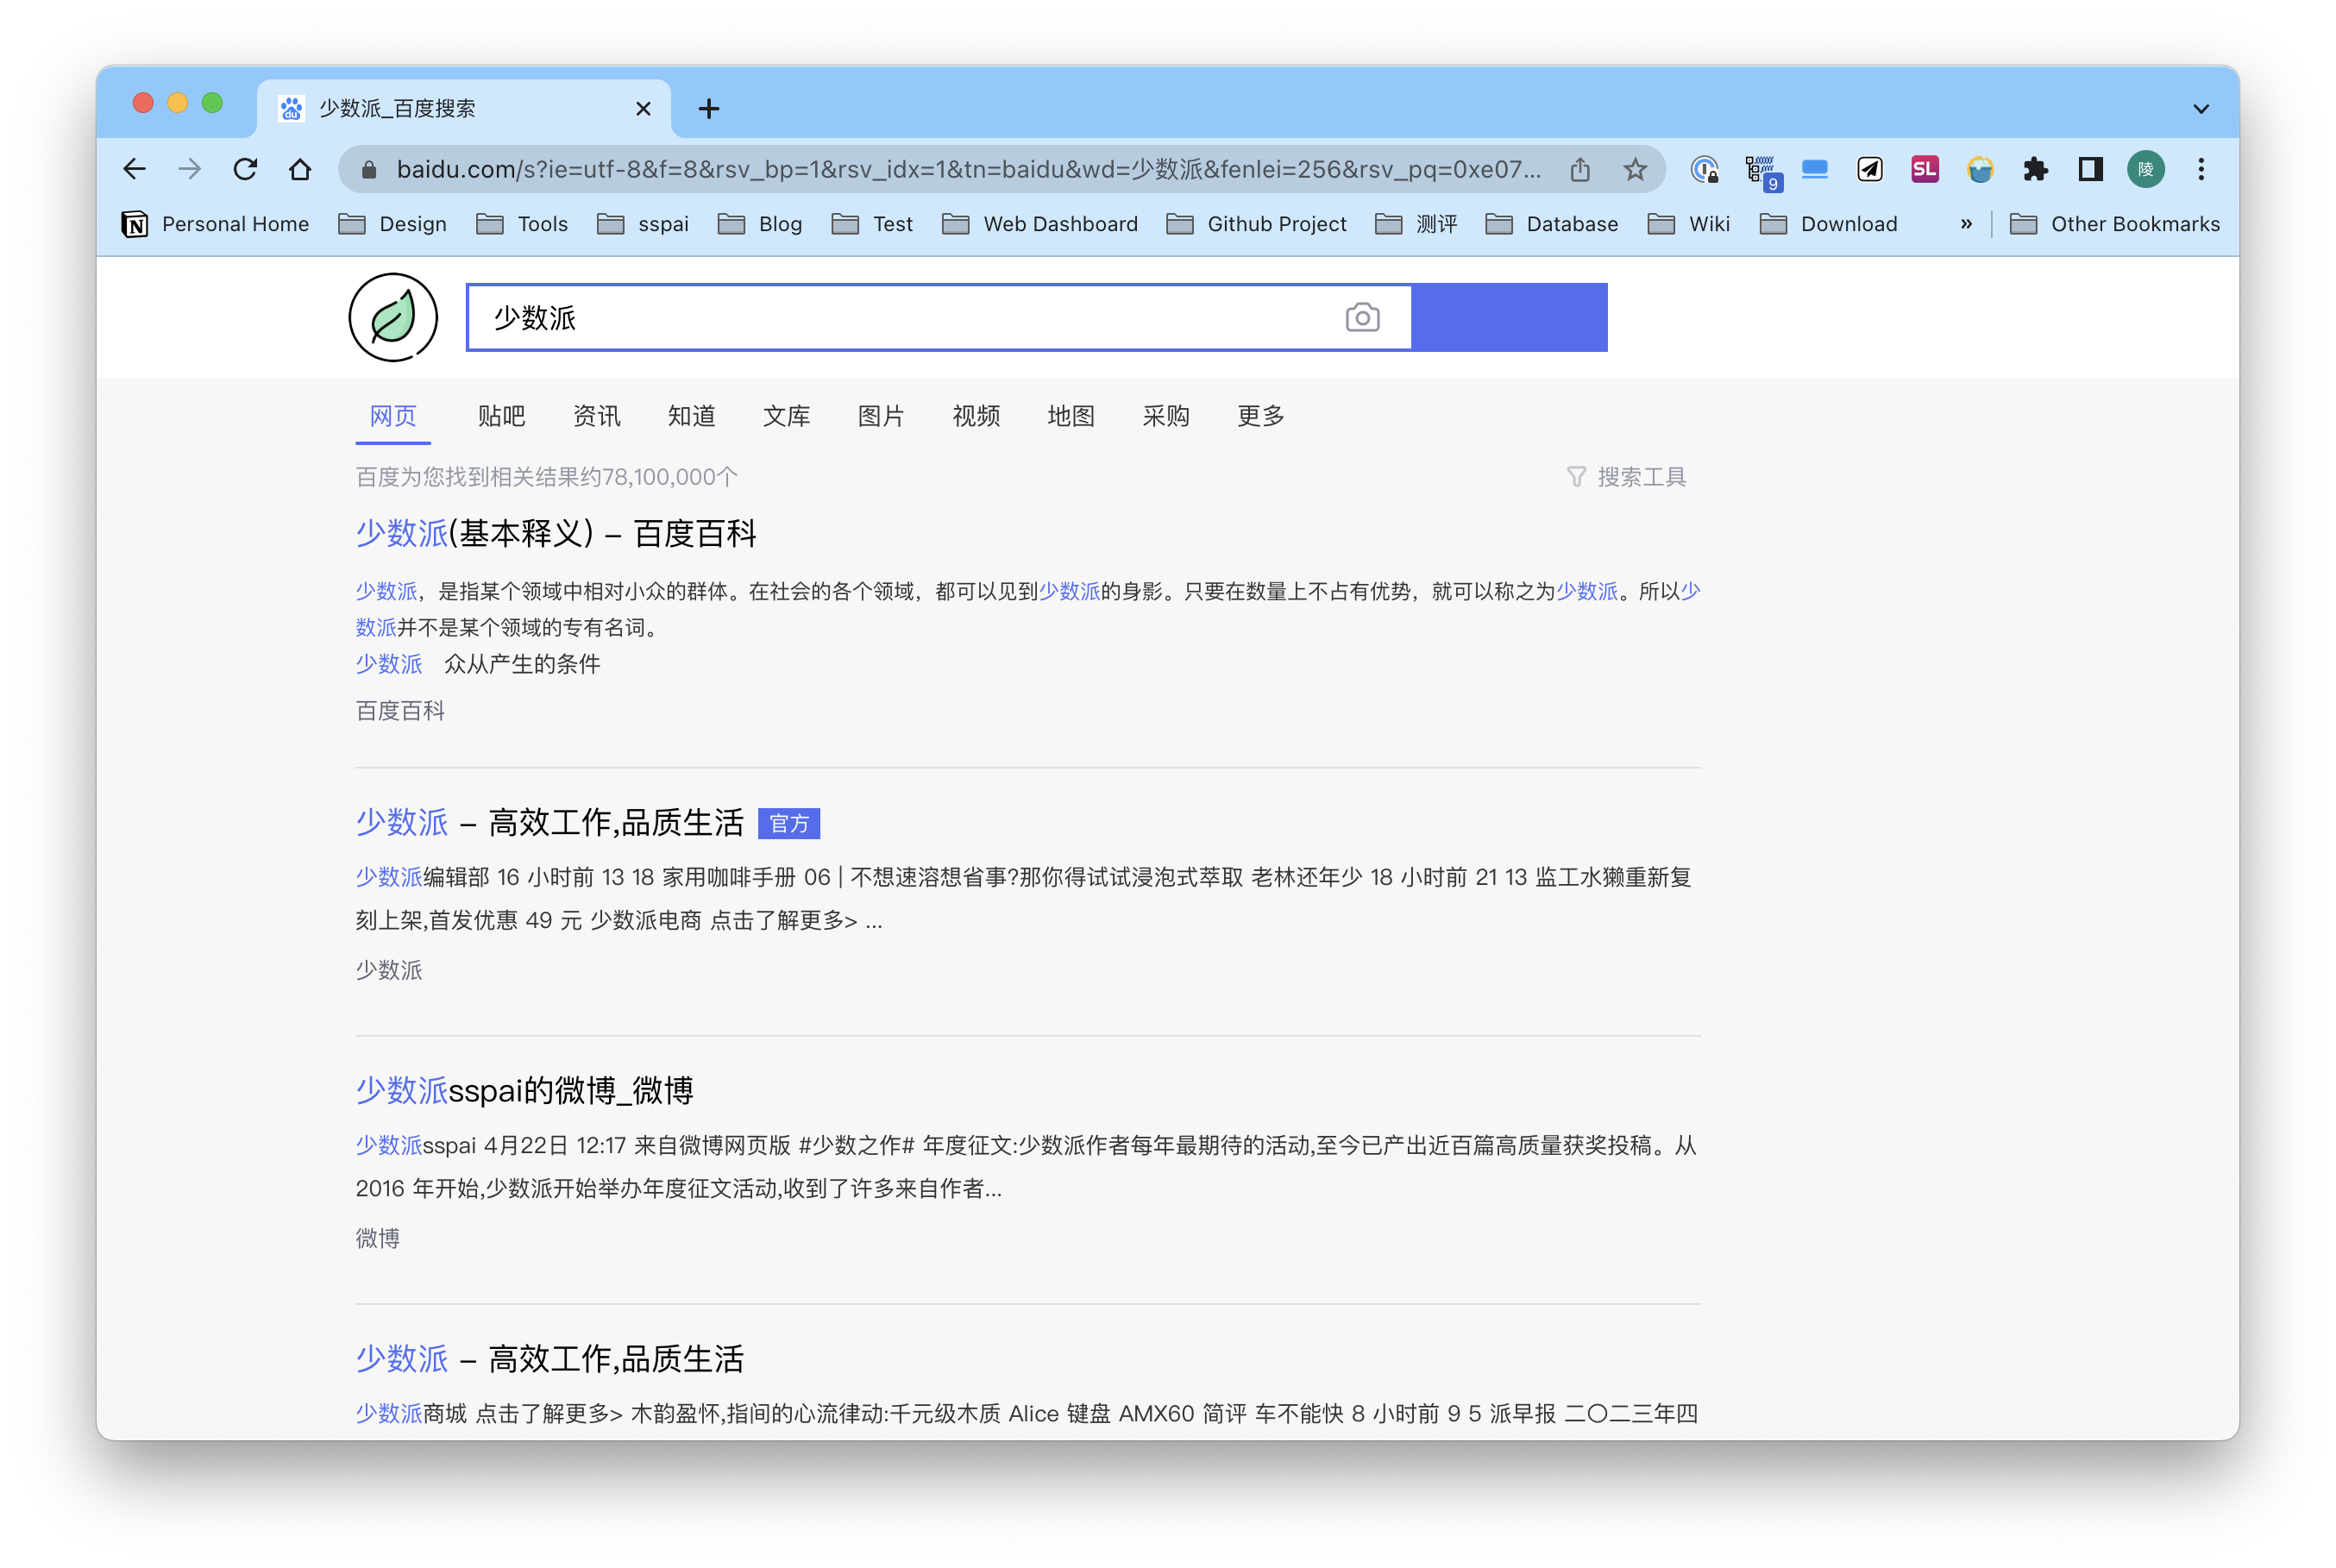This screenshot has height=1568, width=2336.
Task: Open the tab search dropdown arrow
Action: 2200,109
